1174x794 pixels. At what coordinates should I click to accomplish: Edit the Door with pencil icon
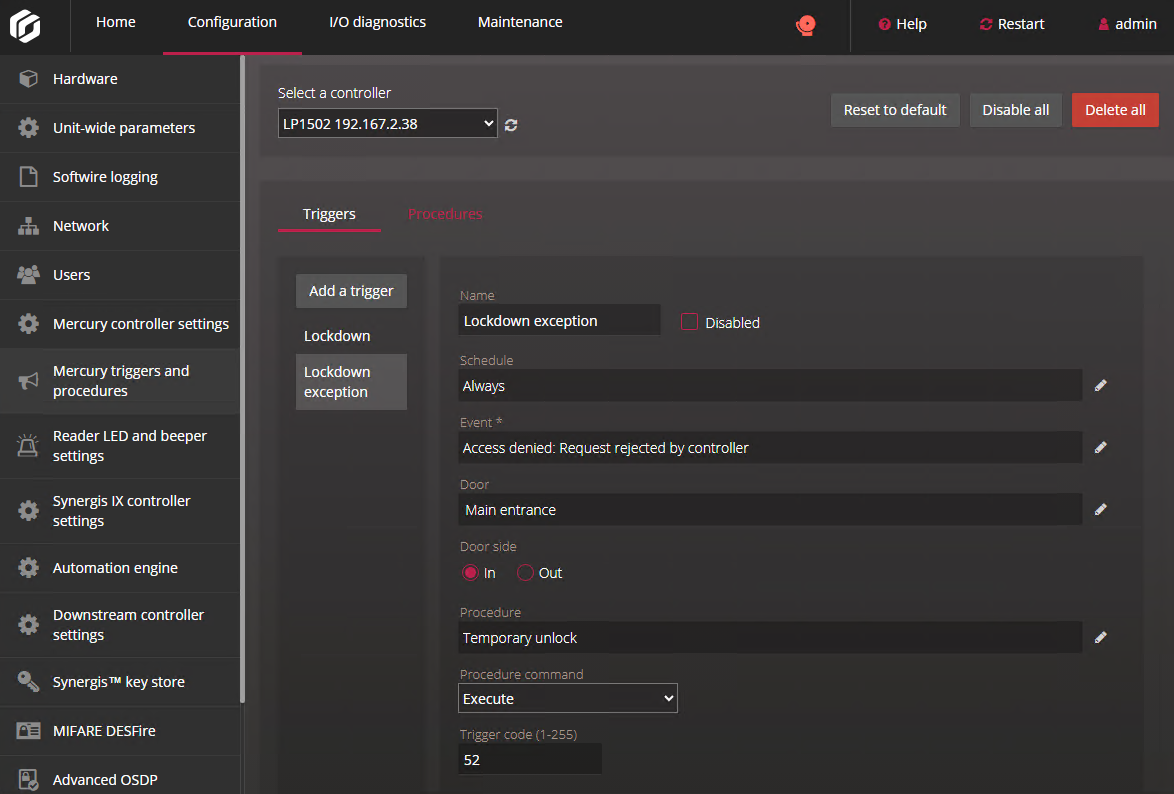[1100, 510]
